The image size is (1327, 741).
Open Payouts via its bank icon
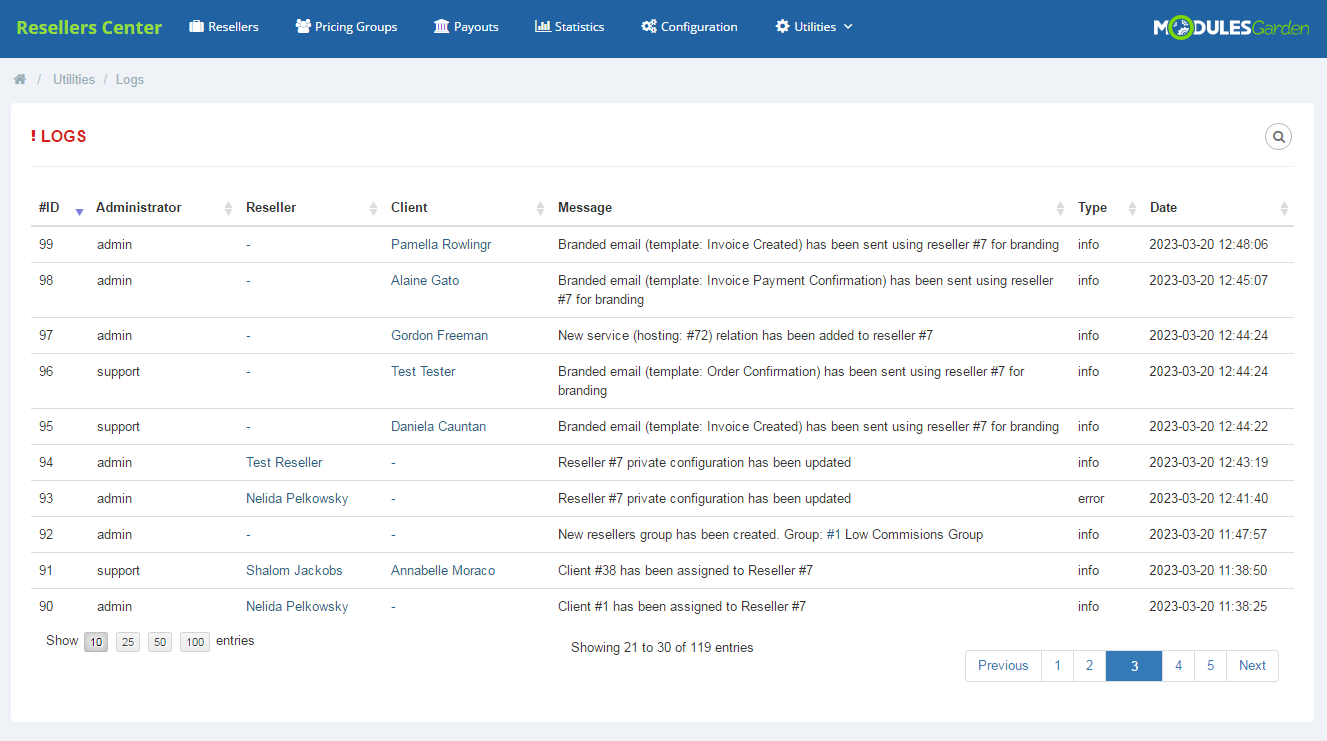(x=439, y=26)
